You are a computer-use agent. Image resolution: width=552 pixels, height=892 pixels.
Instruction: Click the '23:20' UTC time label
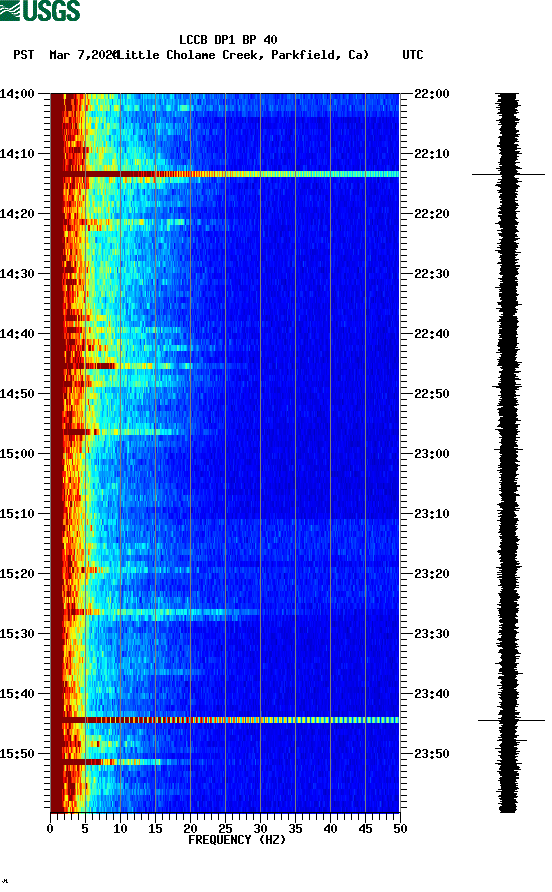432,573
